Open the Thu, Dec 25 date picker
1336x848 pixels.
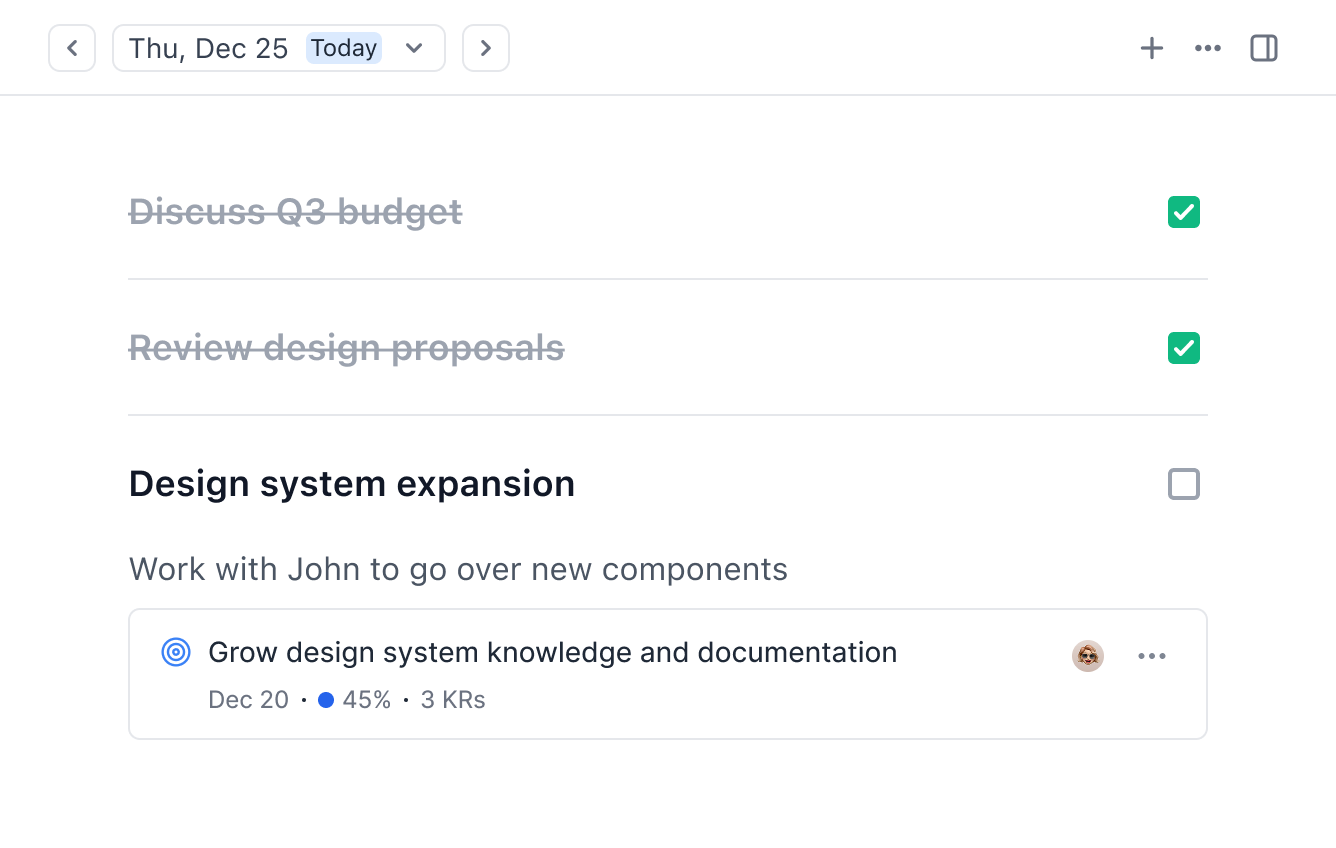click(x=209, y=48)
